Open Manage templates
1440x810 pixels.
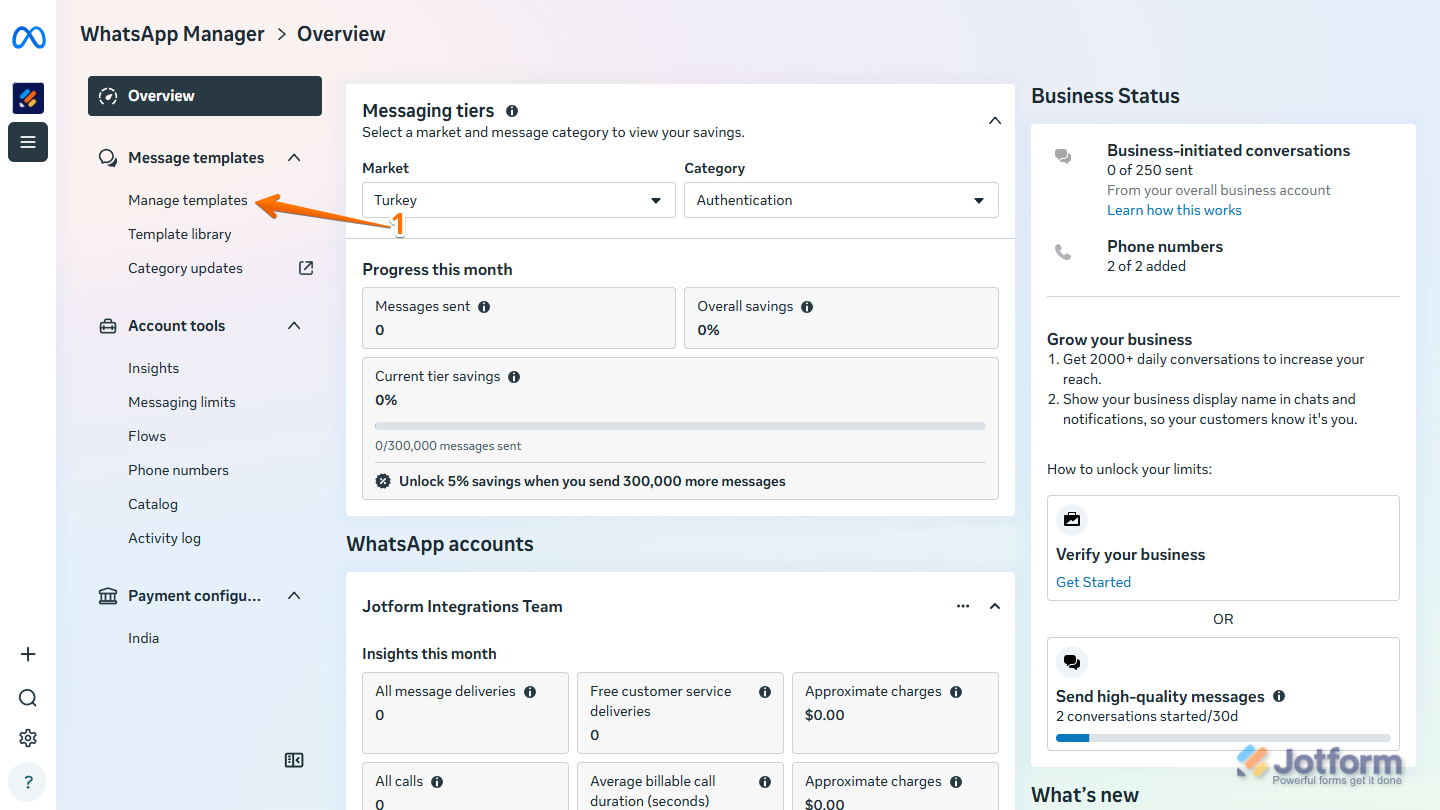[x=188, y=200]
